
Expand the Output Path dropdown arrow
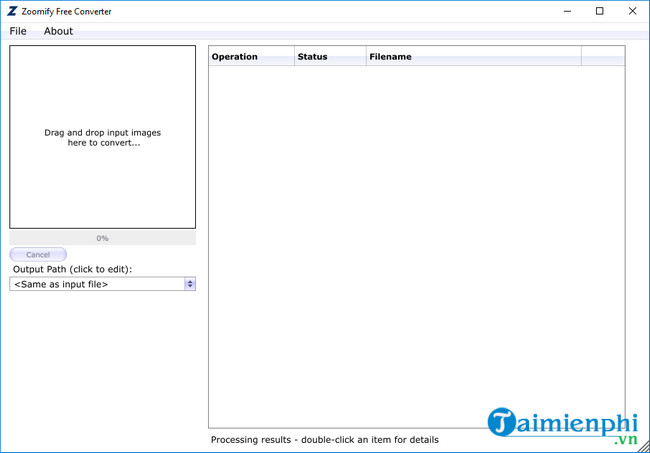coord(190,284)
